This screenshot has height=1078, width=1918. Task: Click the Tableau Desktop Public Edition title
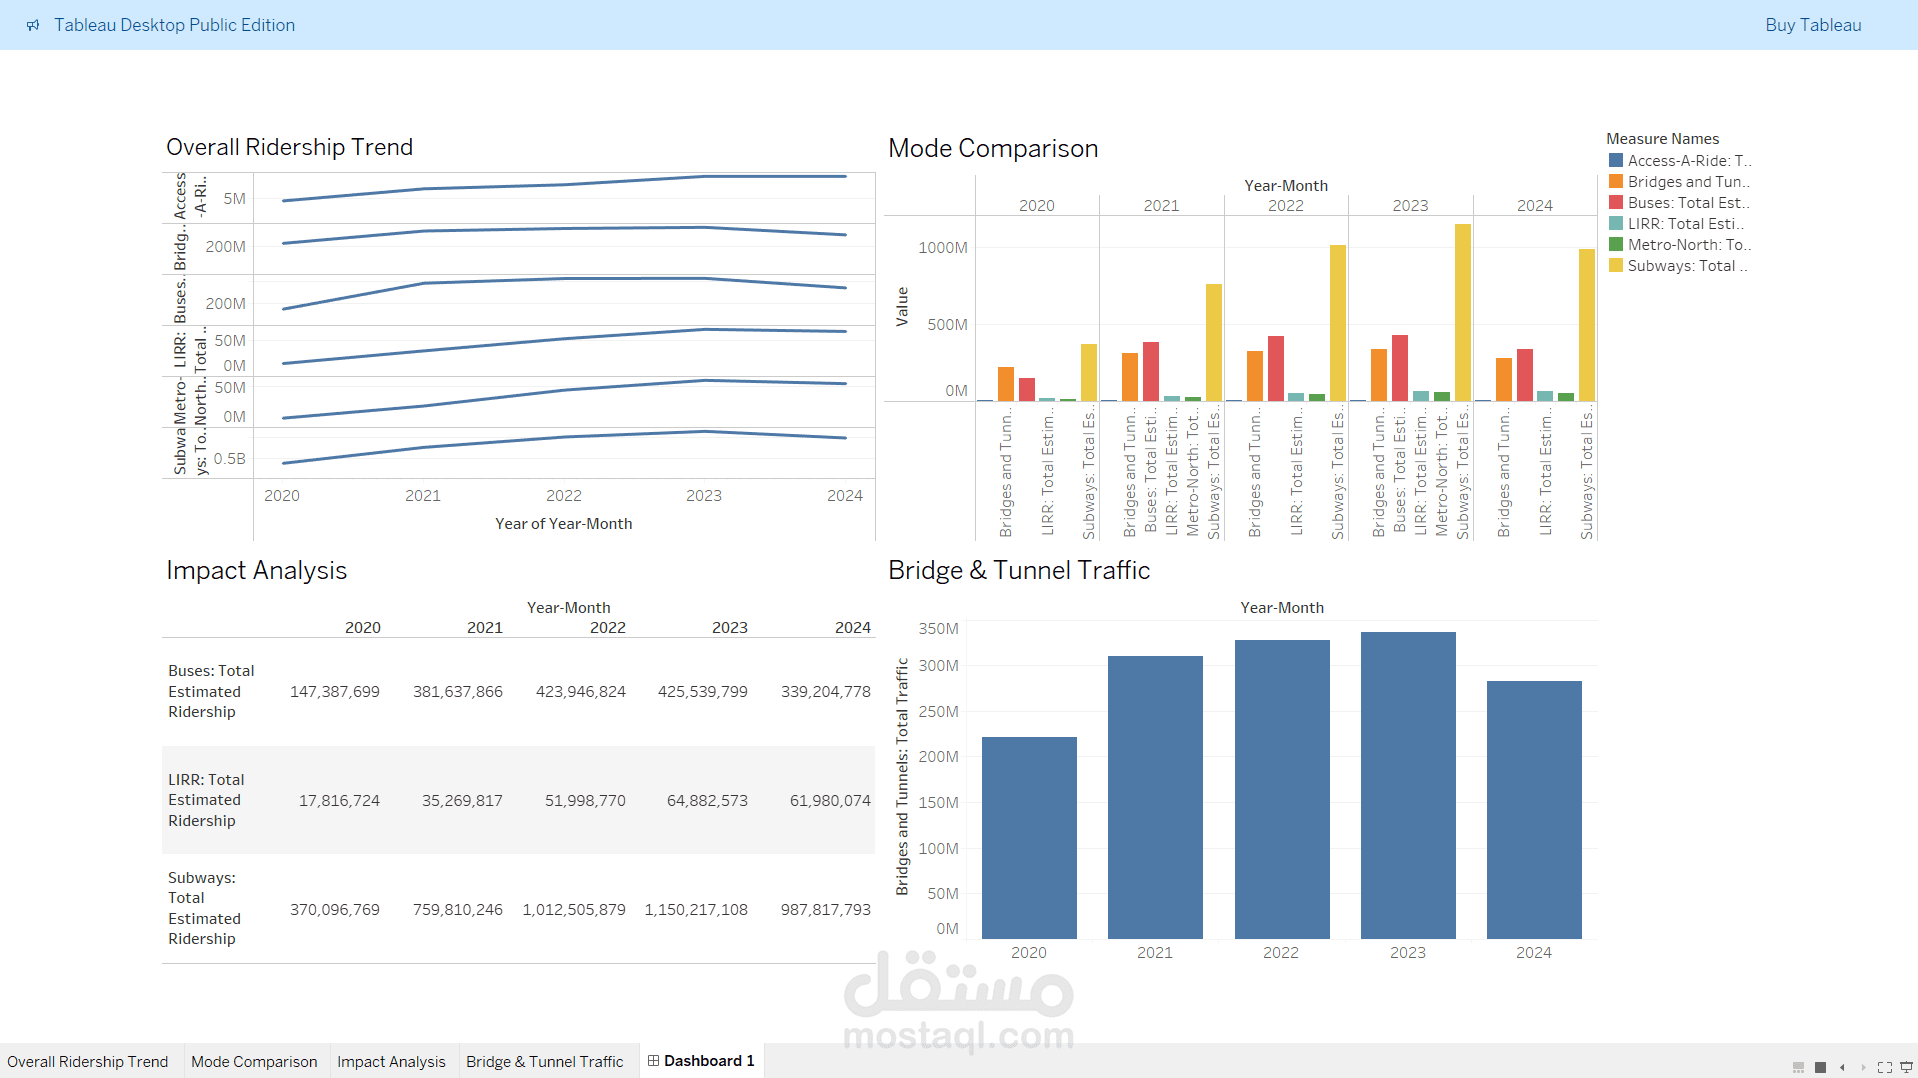174,25
